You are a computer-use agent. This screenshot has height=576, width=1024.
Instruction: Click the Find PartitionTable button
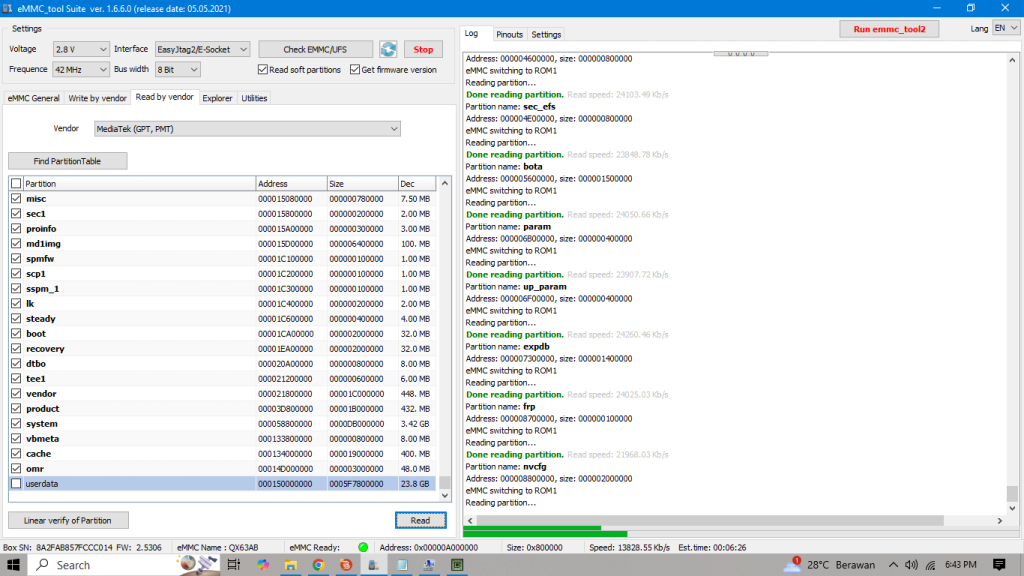tap(67, 160)
